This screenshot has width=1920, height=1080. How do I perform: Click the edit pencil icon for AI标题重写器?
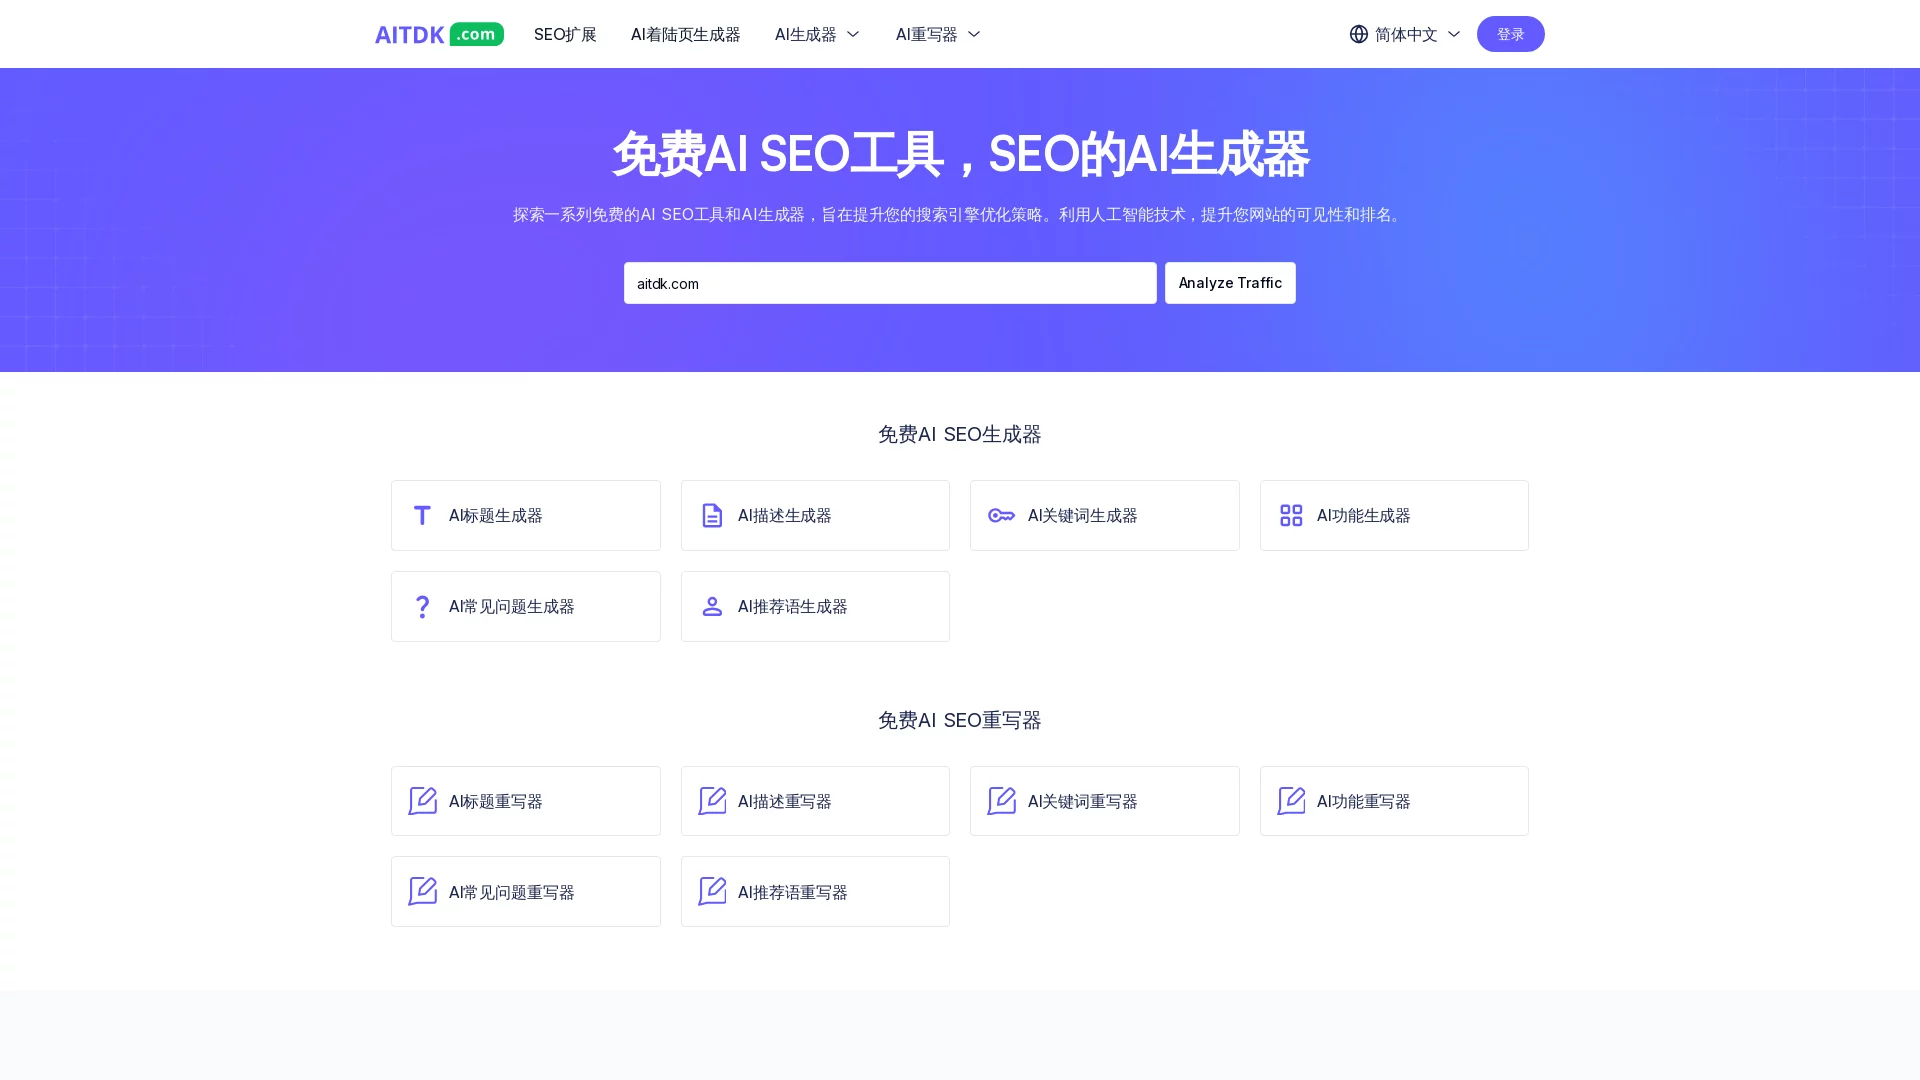tap(422, 801)
